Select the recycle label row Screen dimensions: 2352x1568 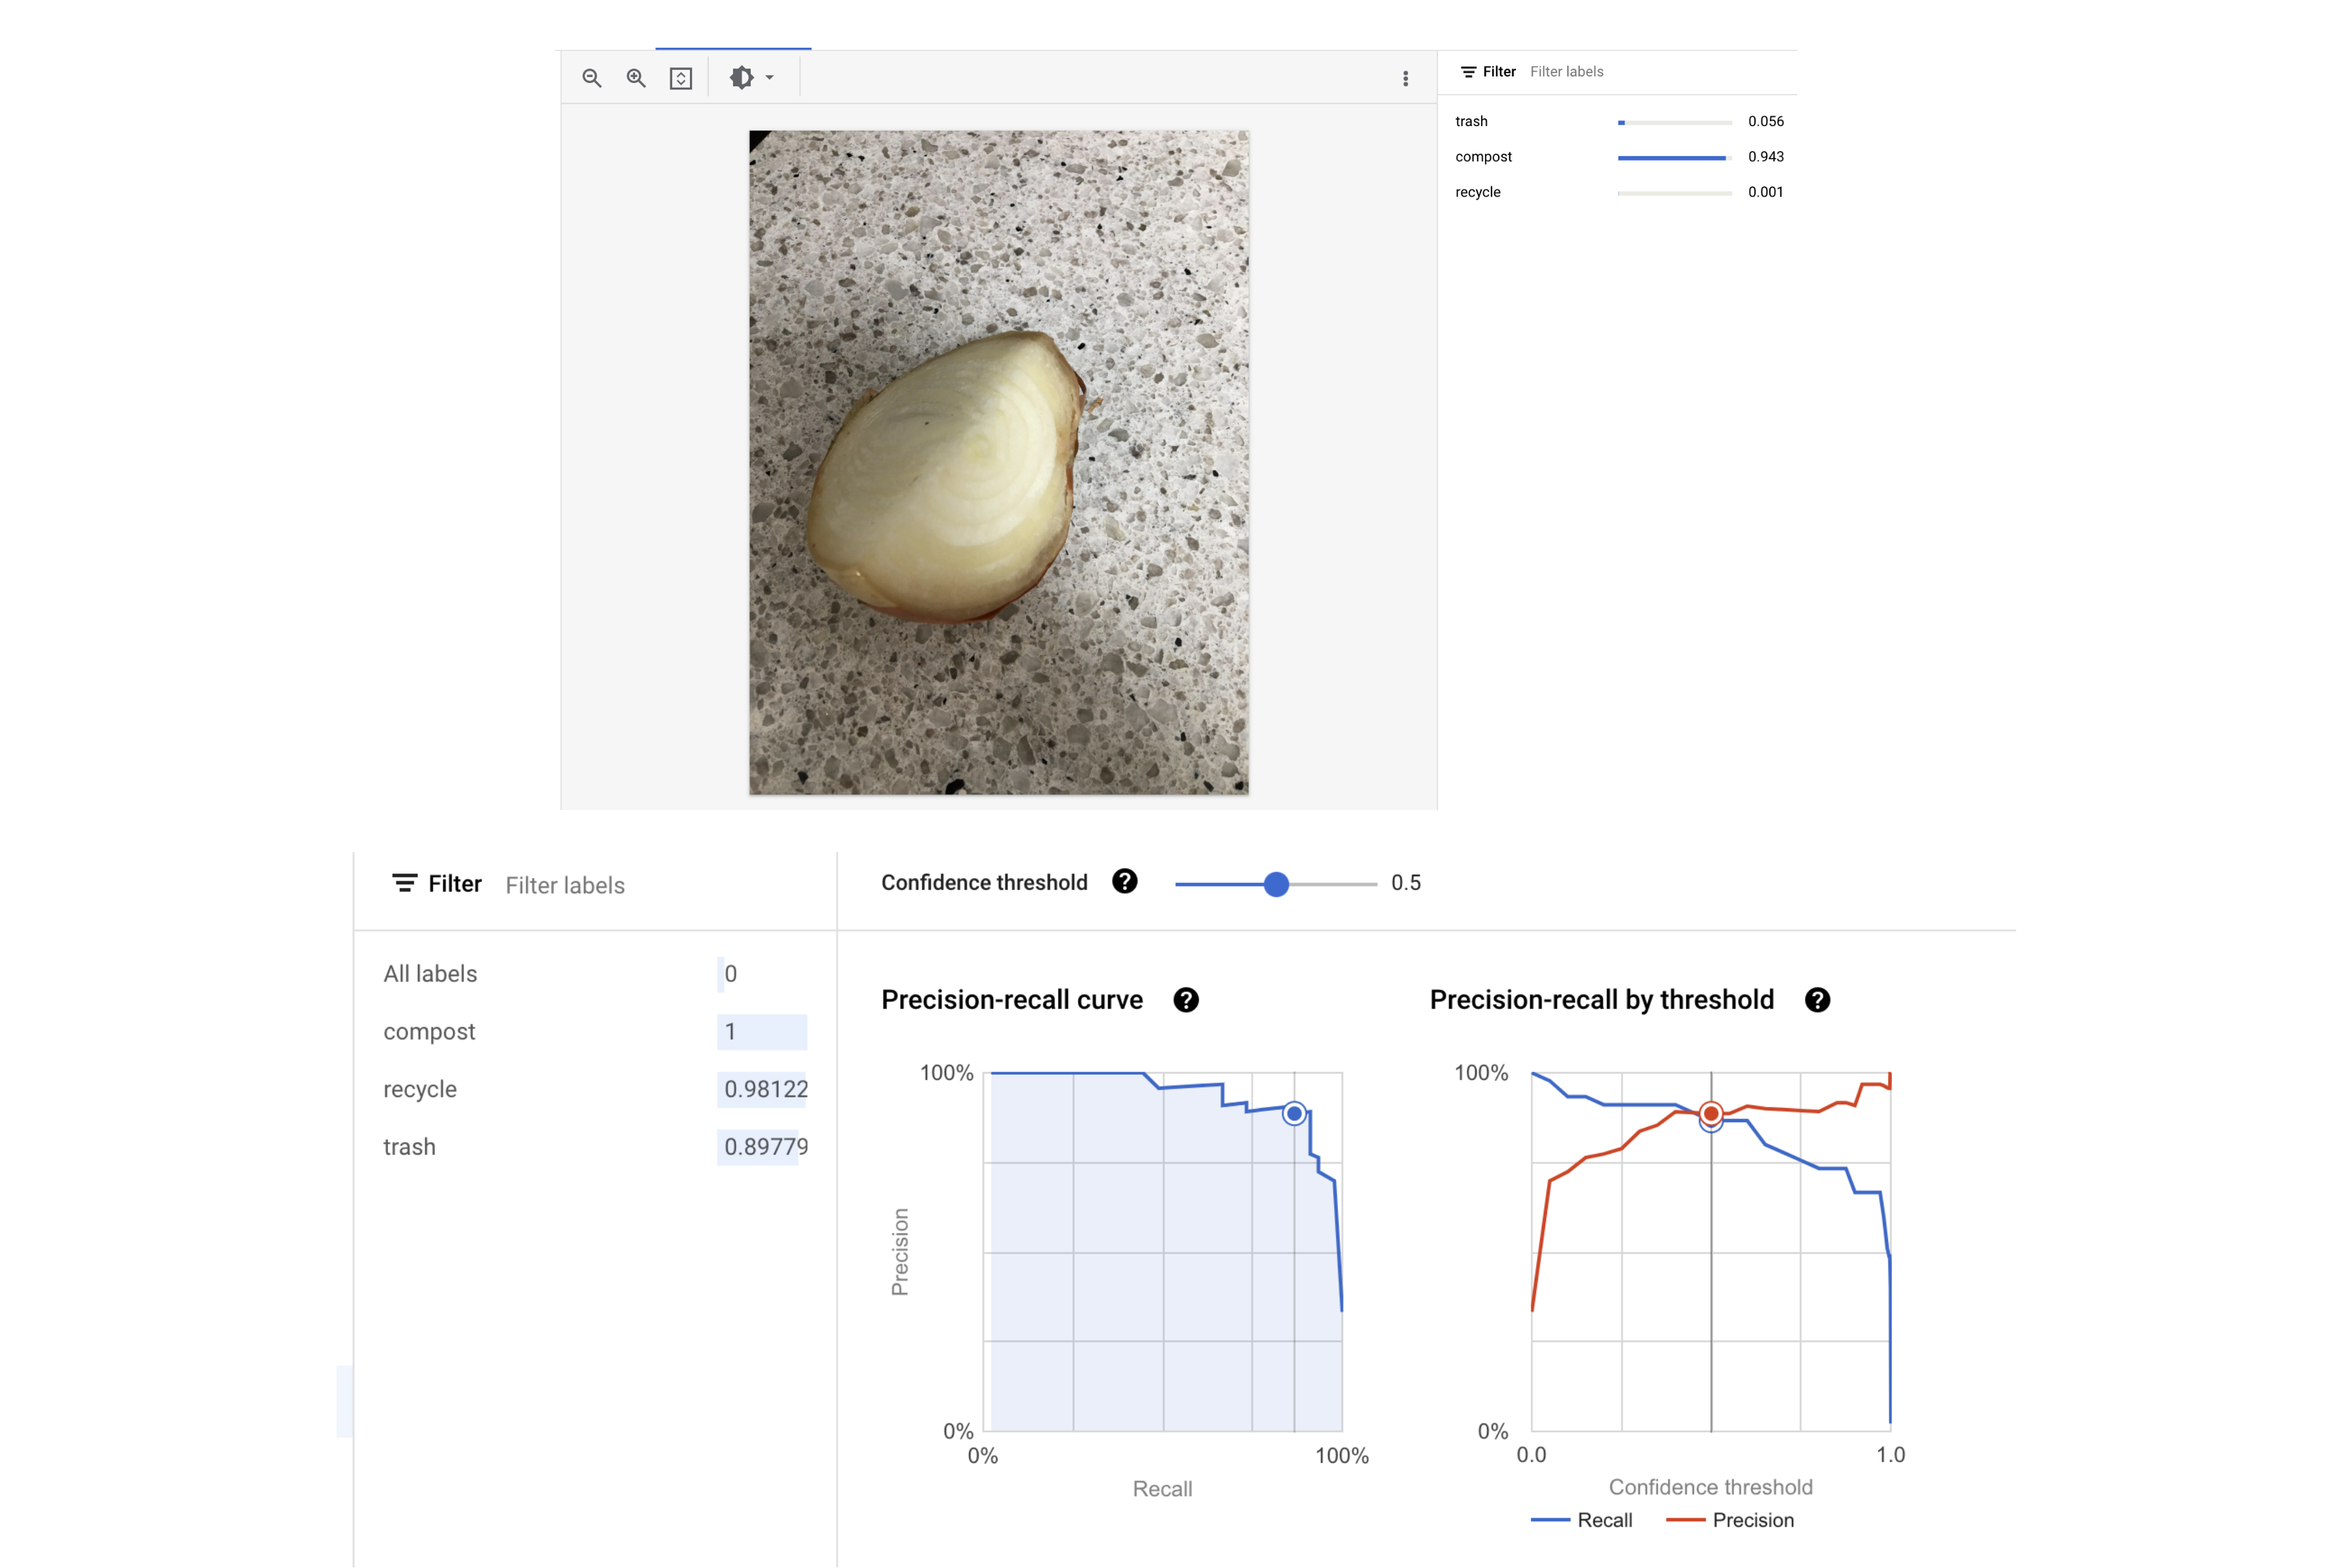pyautogui.click(x=420, y=1090)
